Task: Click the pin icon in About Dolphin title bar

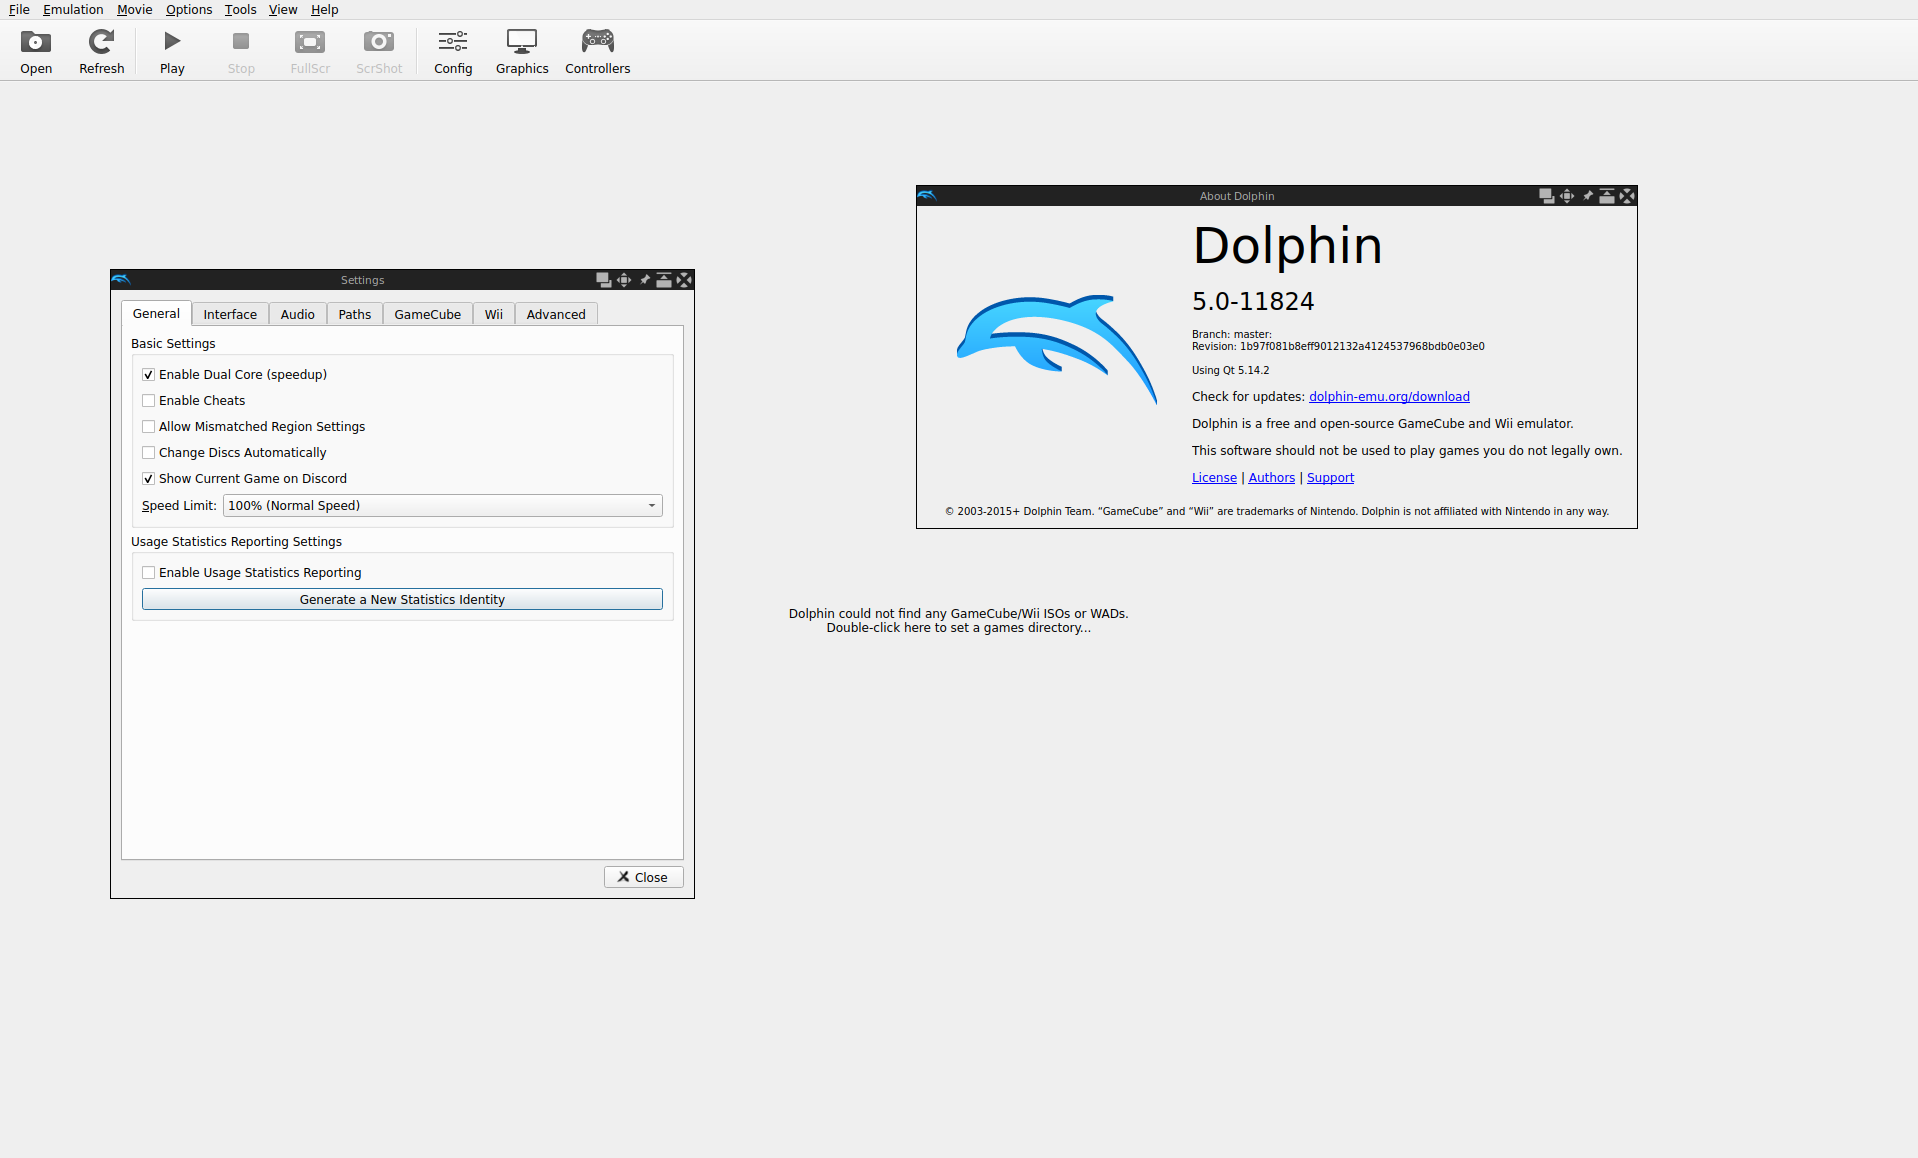Action: (1587, 196)
